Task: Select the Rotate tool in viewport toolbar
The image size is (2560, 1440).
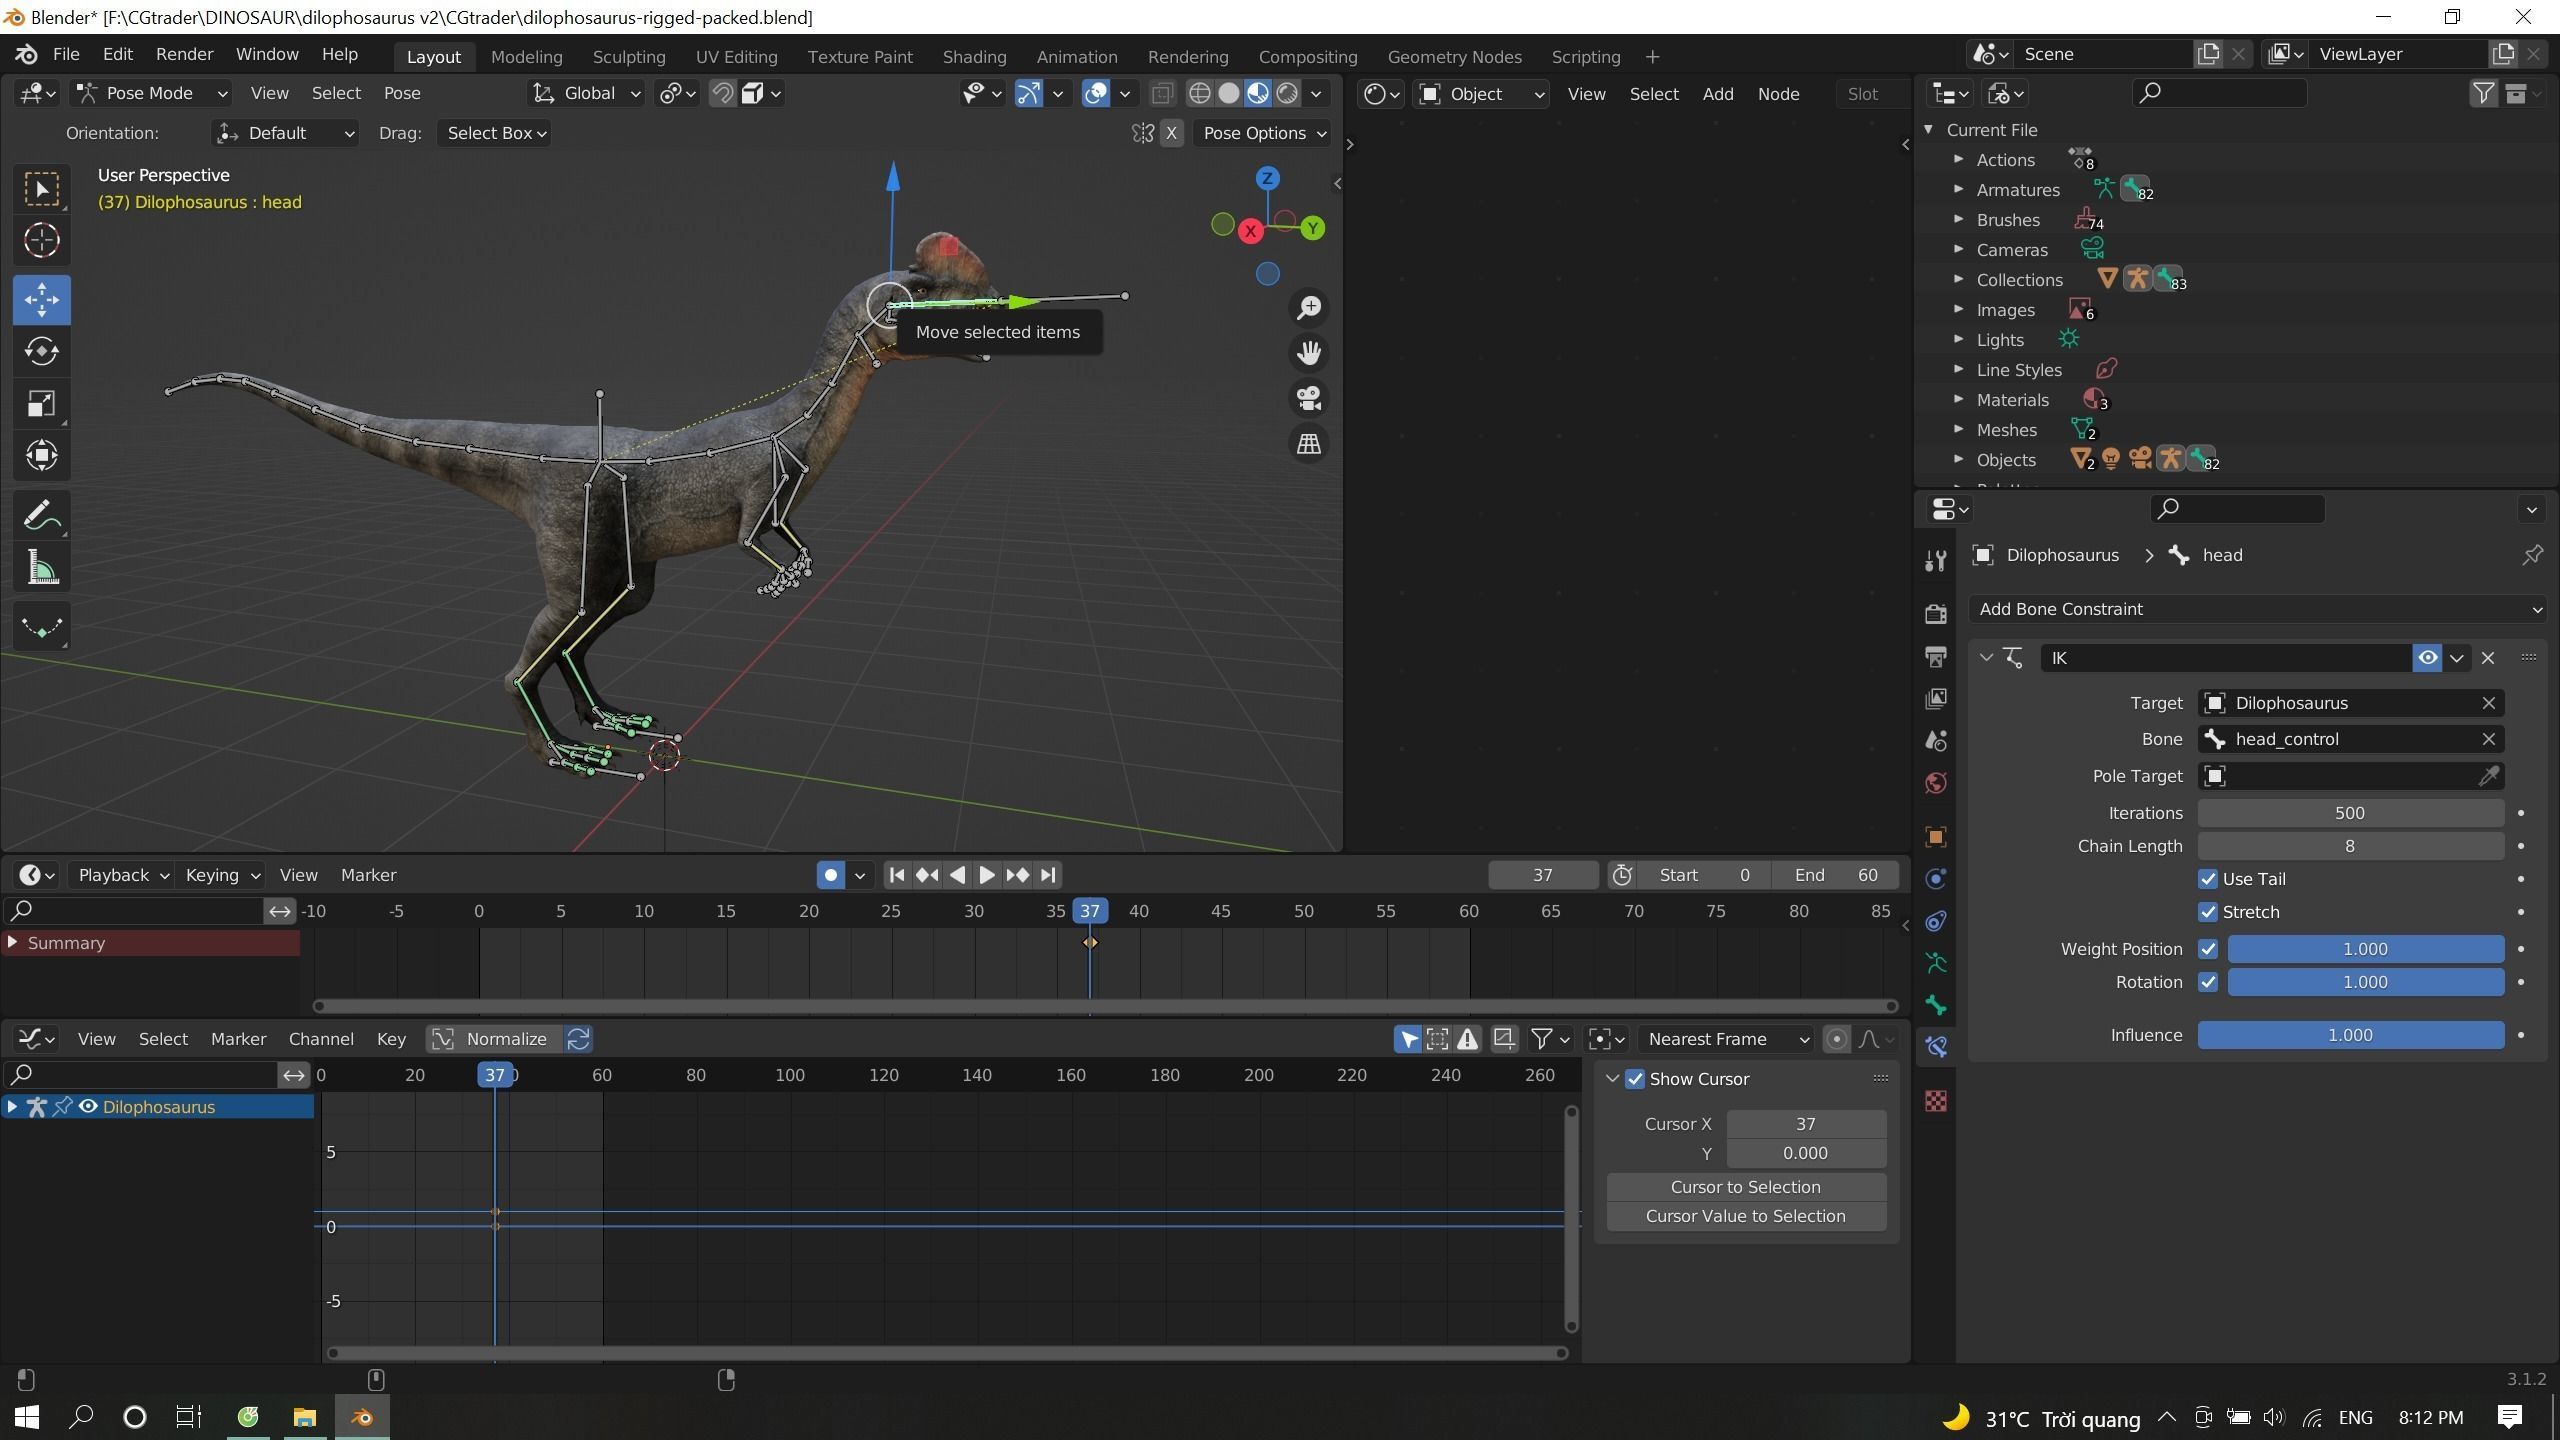Action: point(41,352)
